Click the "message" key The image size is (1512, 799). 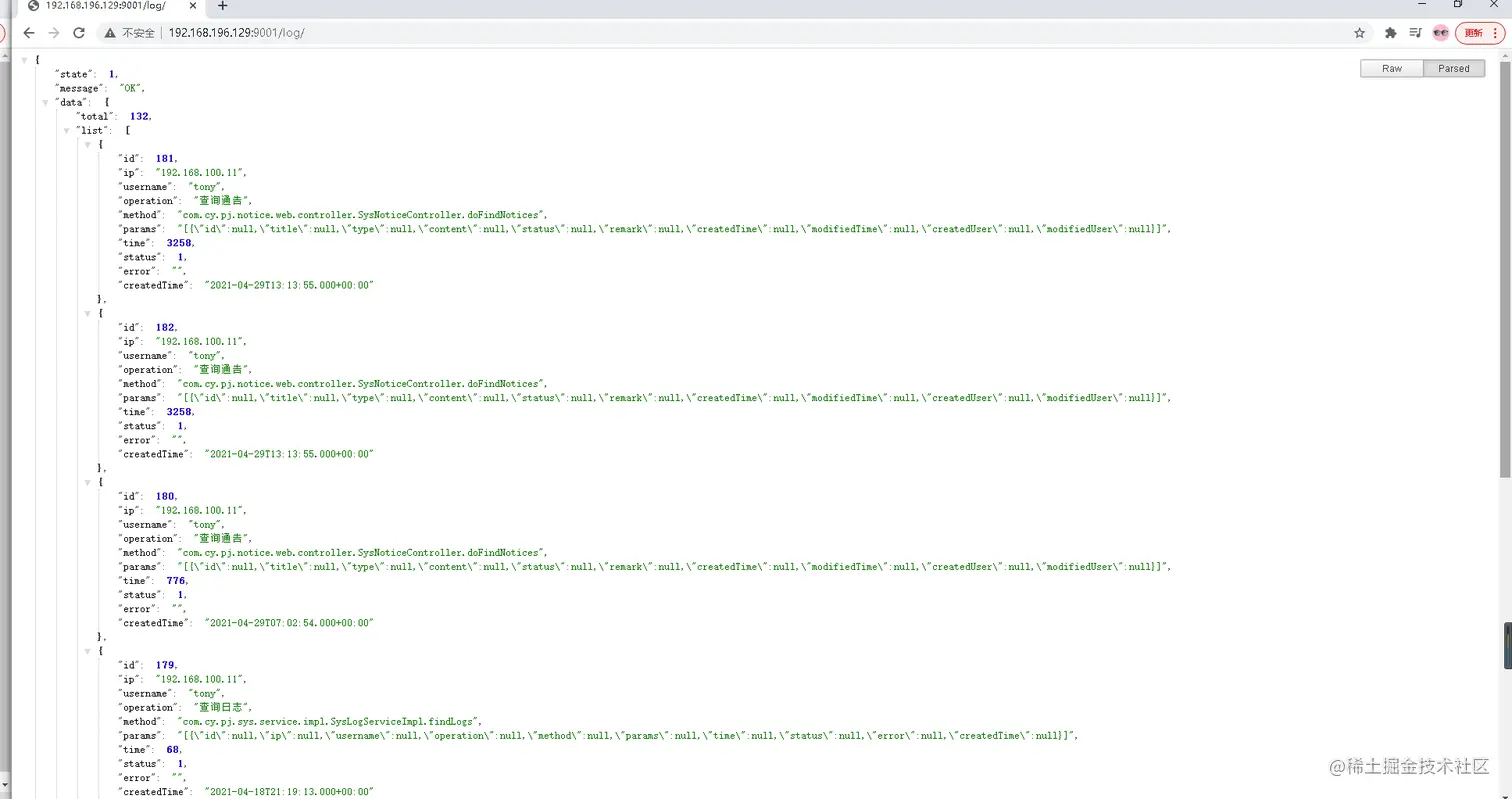[80, 88]
